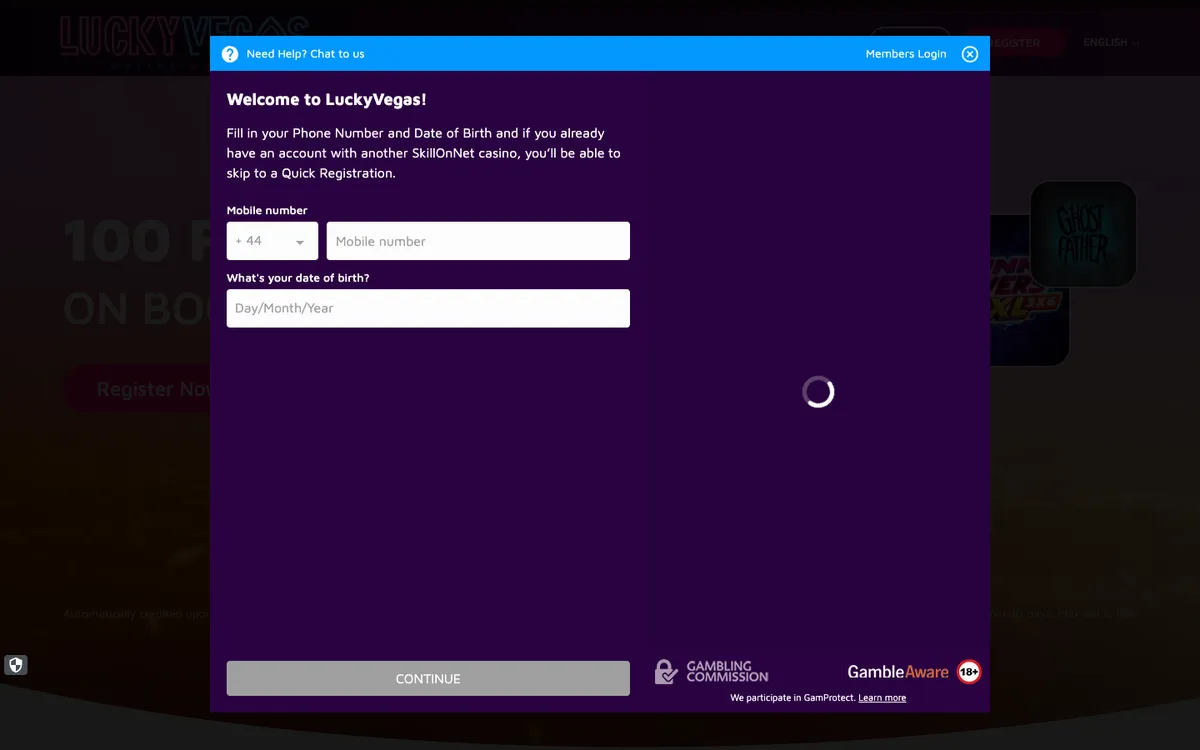Image resolution: width=1200 pixels, height=750 pixels.
Task: Open the +44 country code dropdown
Action: (x=272, y=241)
